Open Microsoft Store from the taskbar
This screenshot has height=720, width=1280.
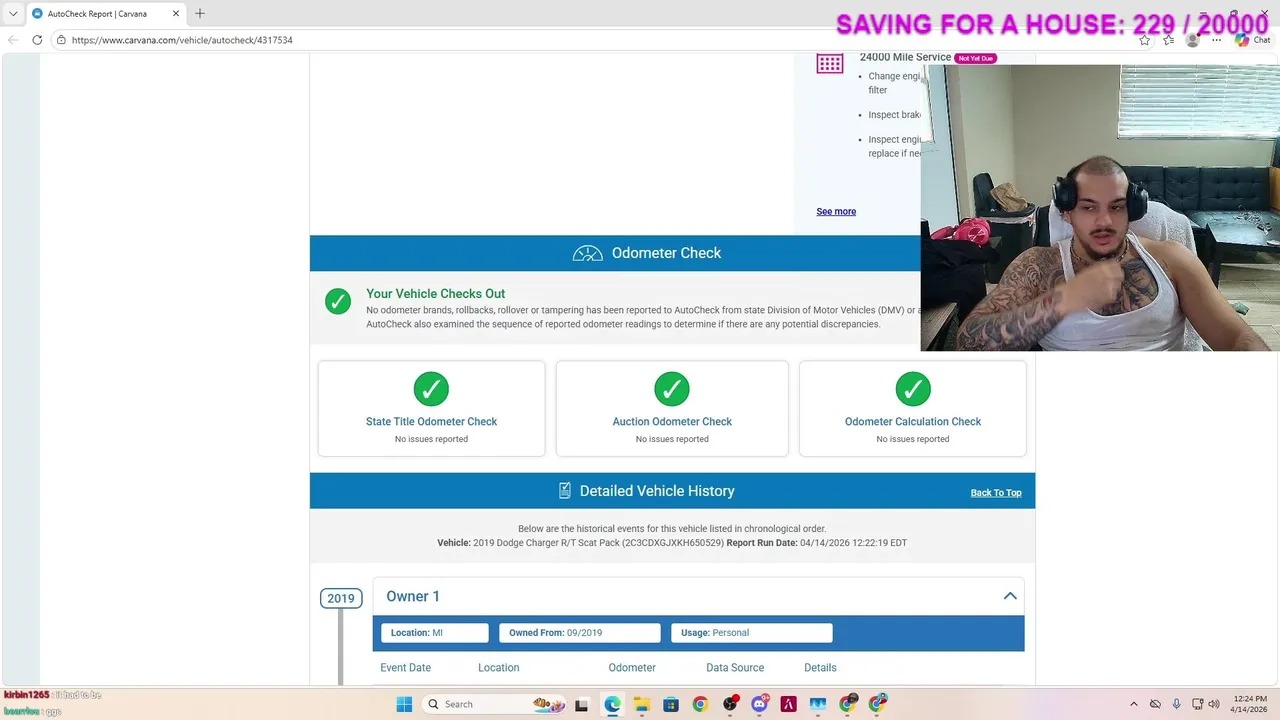point(671,704)
